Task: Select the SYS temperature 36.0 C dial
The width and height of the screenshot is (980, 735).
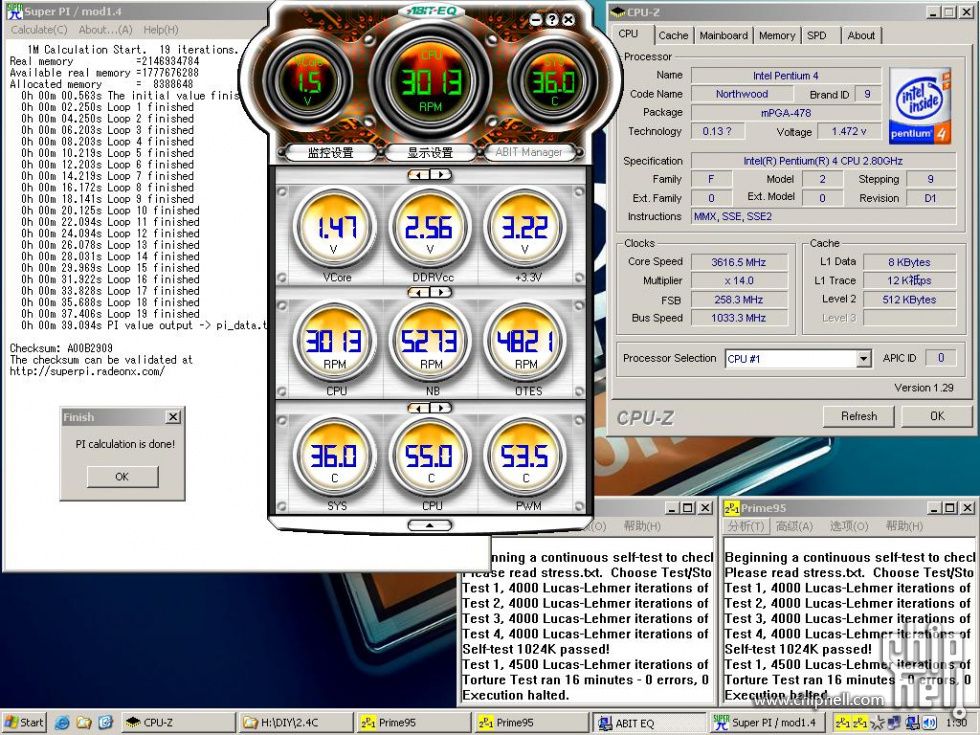Action: (x=335, y=457)
